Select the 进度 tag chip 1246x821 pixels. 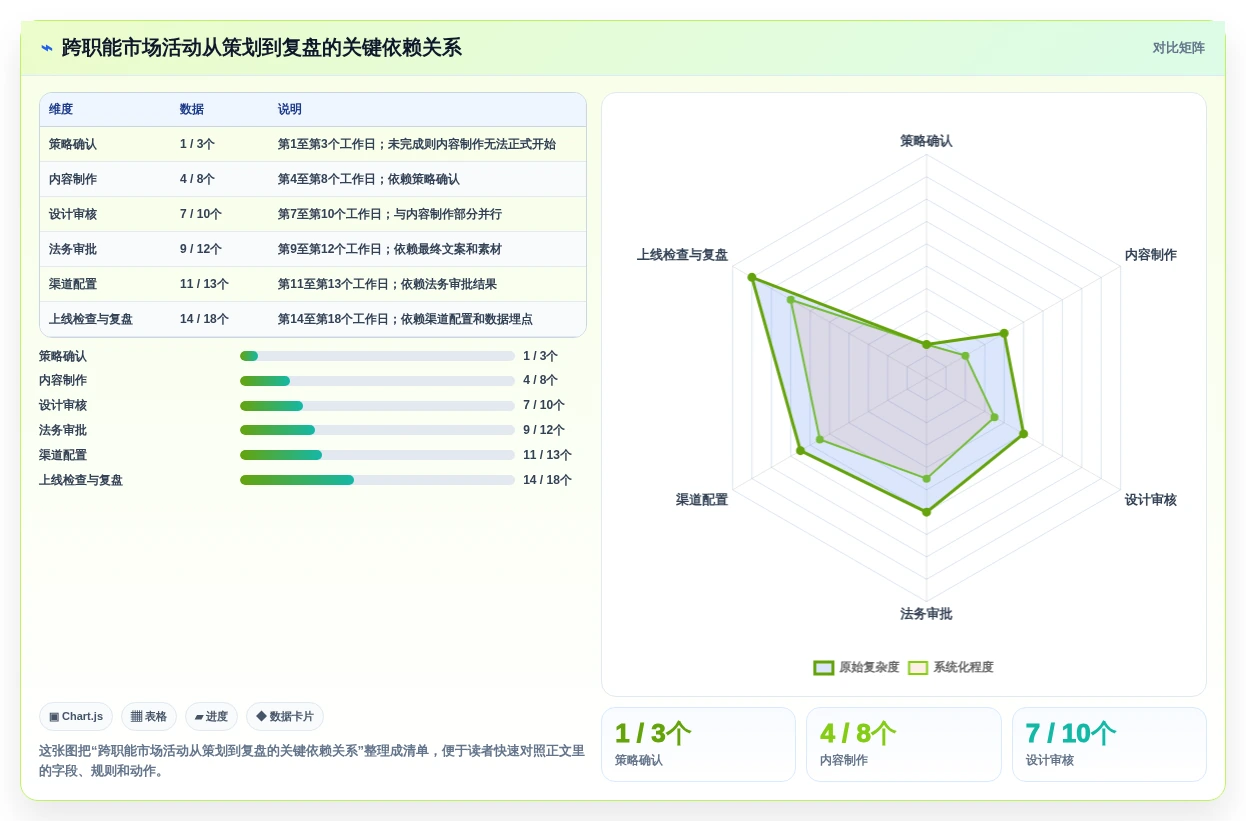coord(211,716)
